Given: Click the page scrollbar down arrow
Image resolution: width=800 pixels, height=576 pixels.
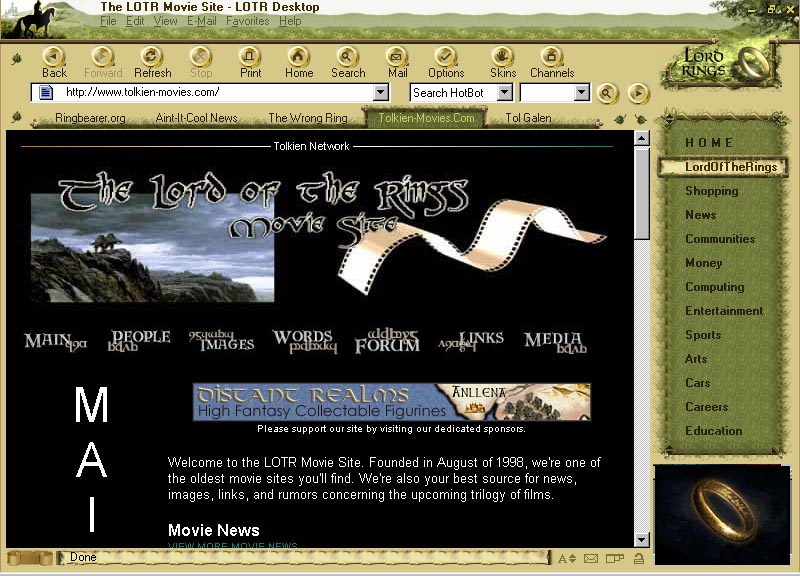Looking at the screenshot, I should (x=641, y=539).
